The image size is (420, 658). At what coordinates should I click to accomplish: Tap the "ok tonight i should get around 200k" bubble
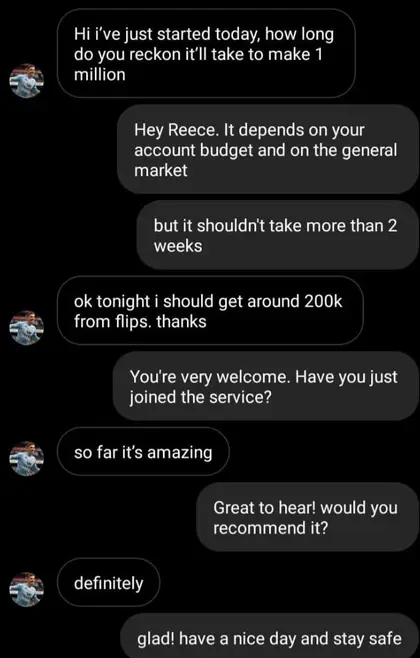pyautogui.click(x=210, y=311)
